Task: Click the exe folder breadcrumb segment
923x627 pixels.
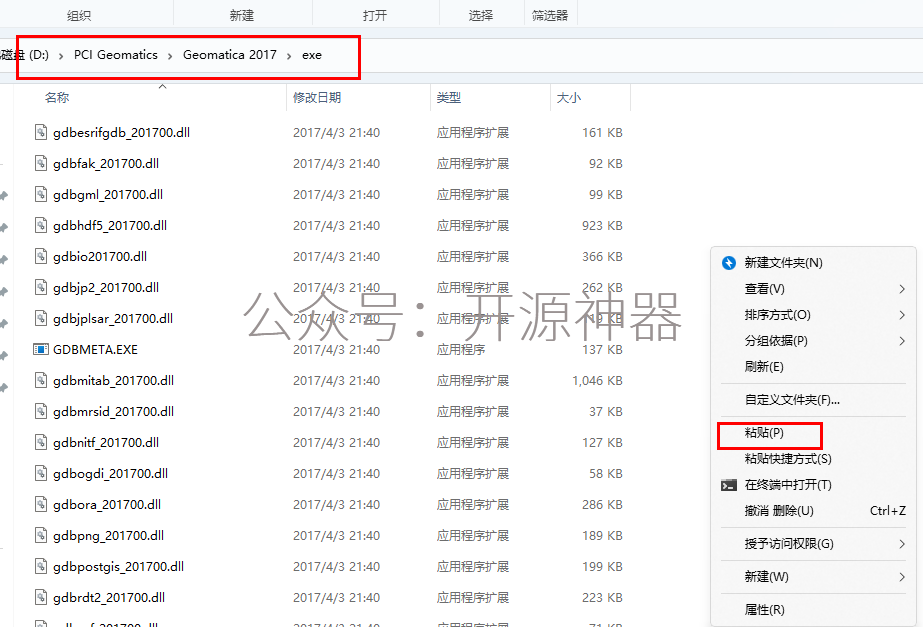Action: (312, 55)
